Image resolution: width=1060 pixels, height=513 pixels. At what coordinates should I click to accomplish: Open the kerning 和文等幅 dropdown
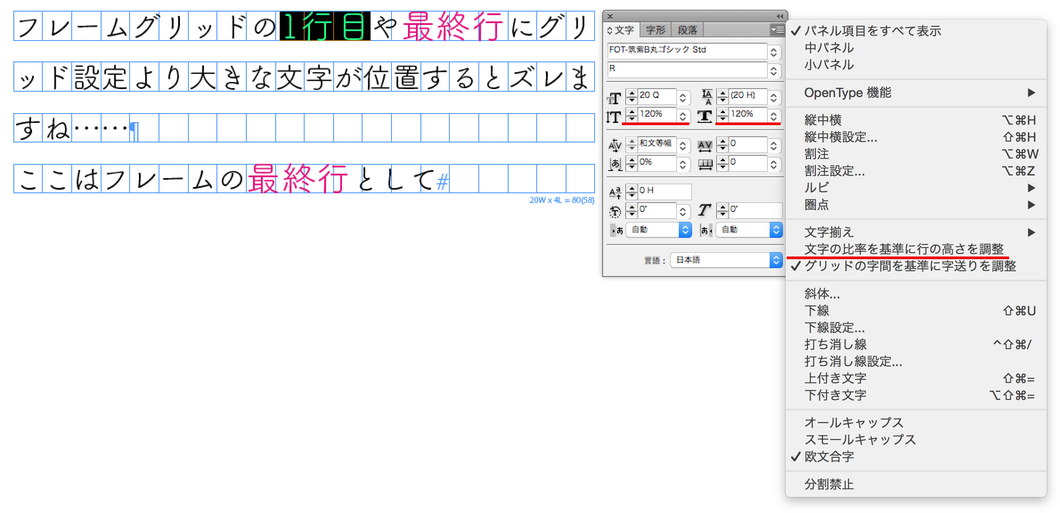click(x=683, y=145)
